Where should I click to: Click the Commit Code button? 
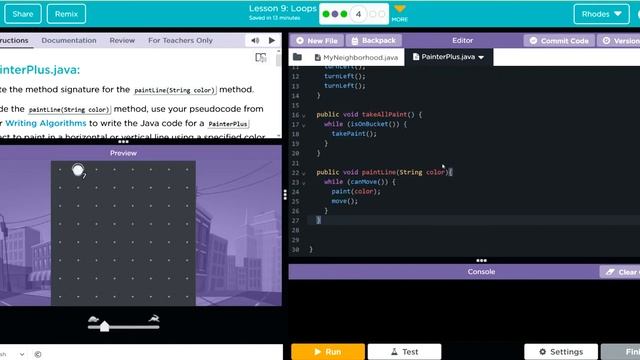pos(559,40)
